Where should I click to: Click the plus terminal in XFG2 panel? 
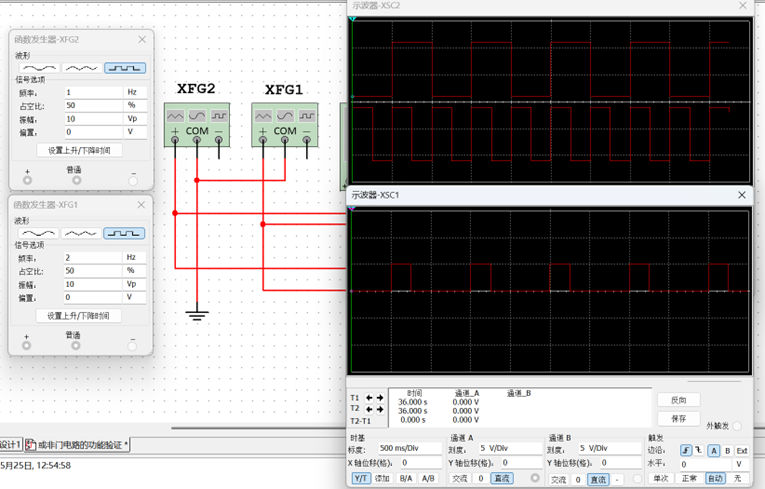pos(27,180)
